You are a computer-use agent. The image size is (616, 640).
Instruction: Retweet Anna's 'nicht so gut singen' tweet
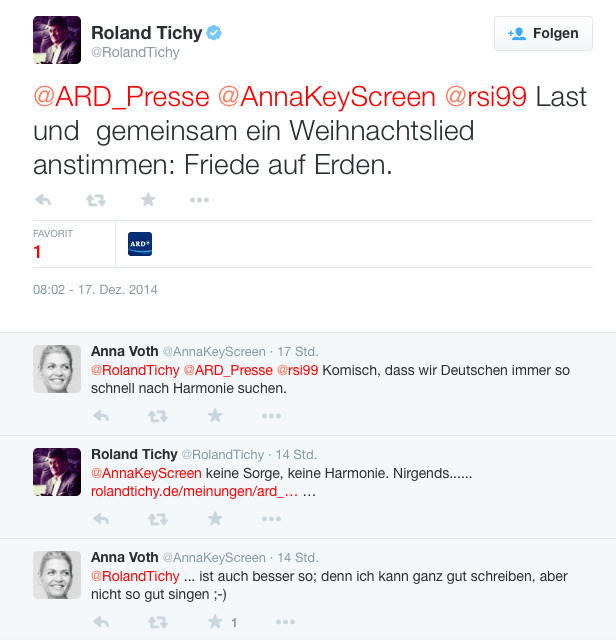tap(158, 622)
